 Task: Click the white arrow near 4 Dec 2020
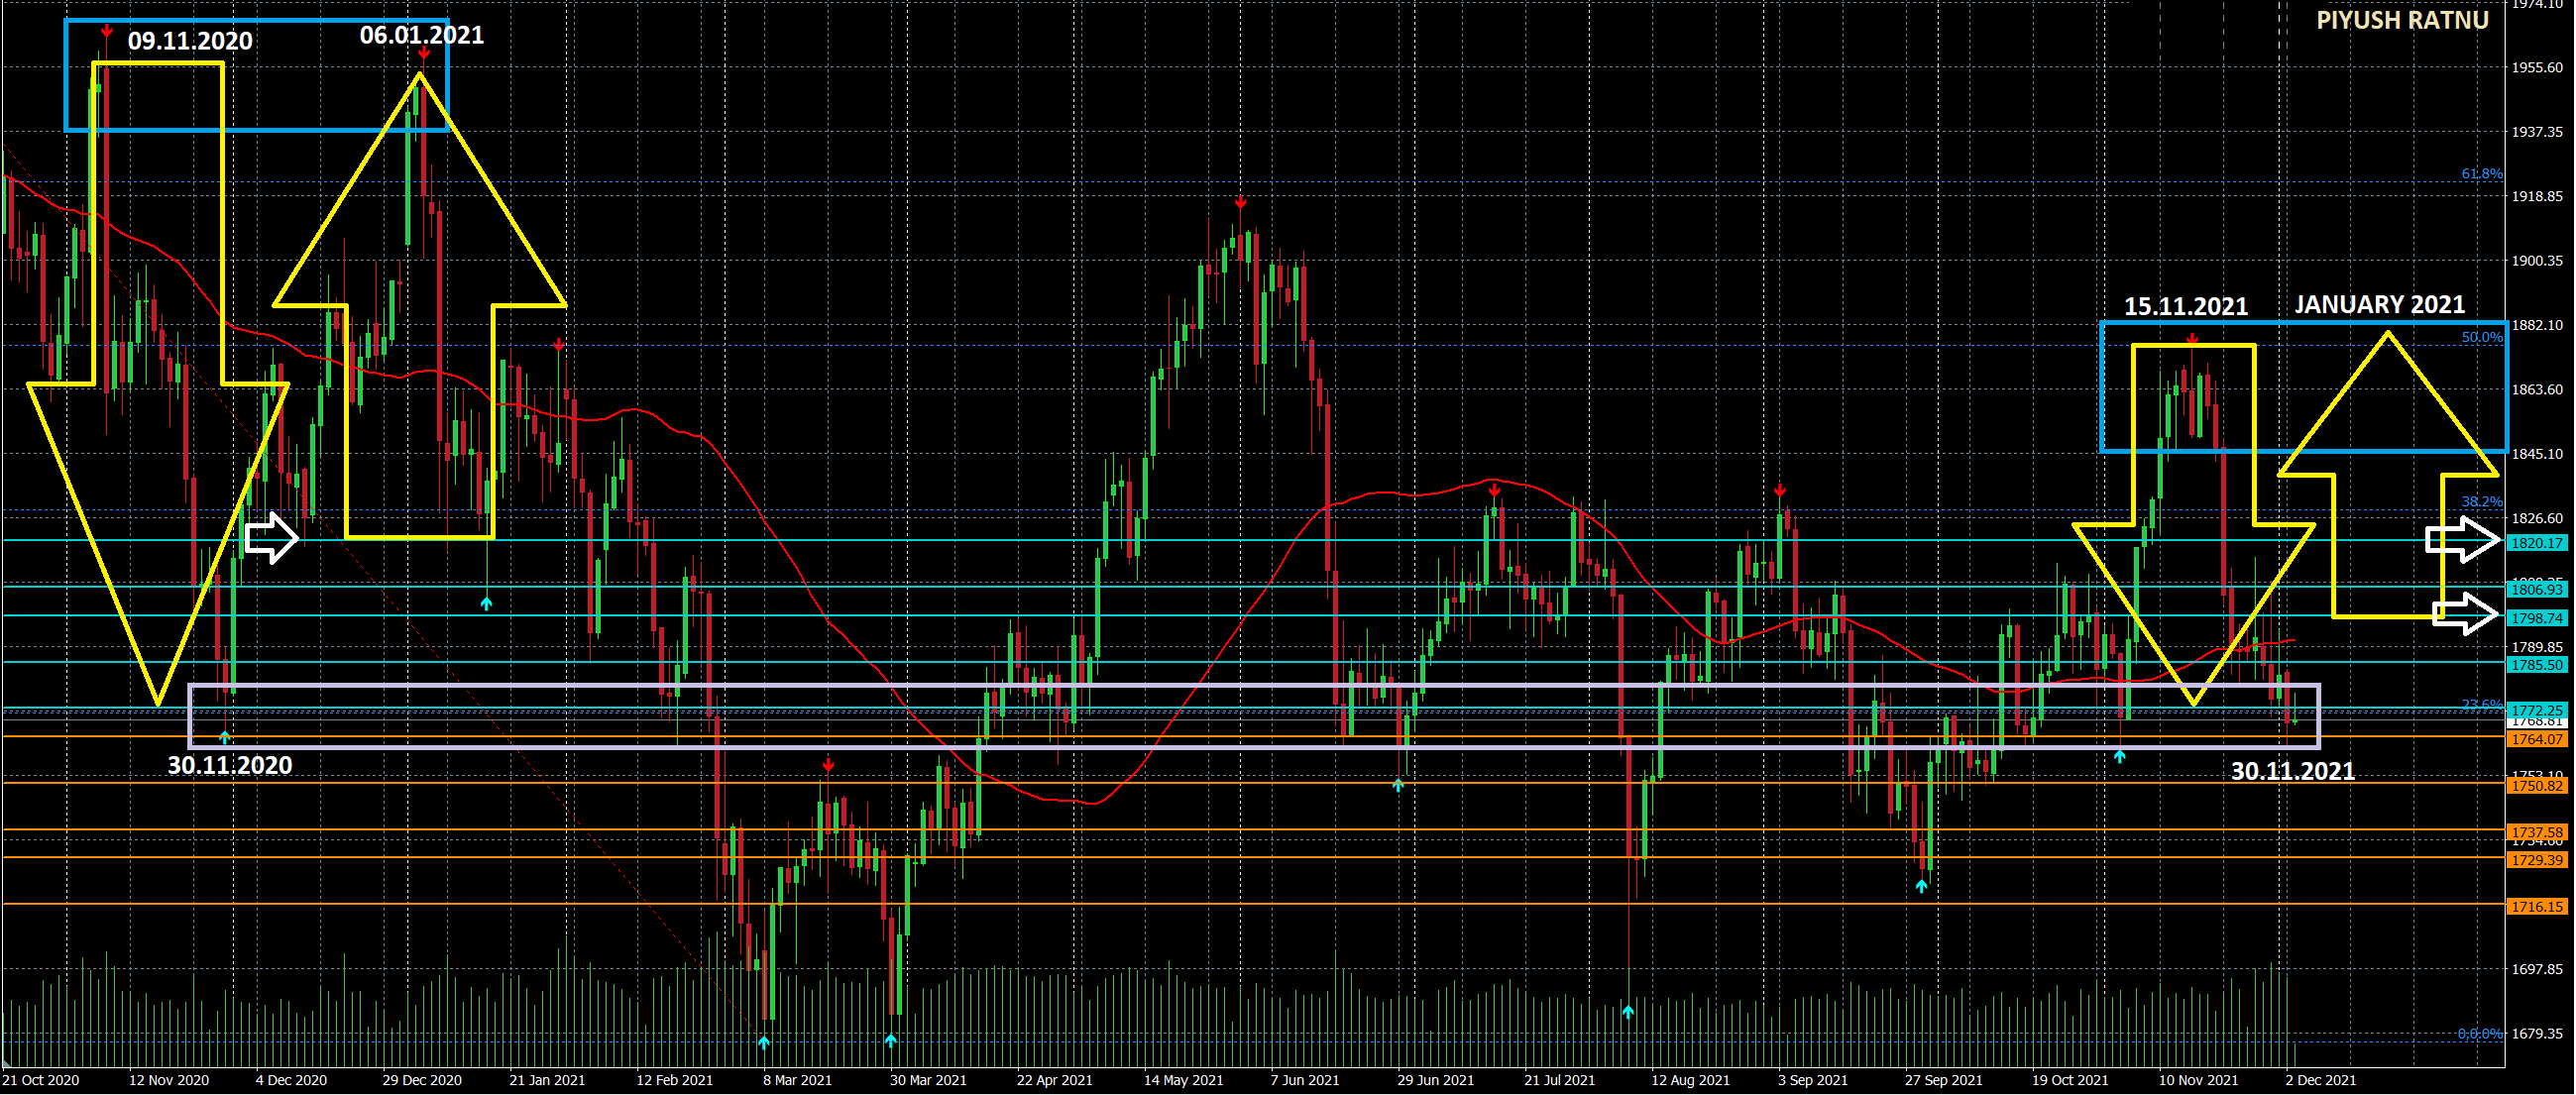click(271, 539)
